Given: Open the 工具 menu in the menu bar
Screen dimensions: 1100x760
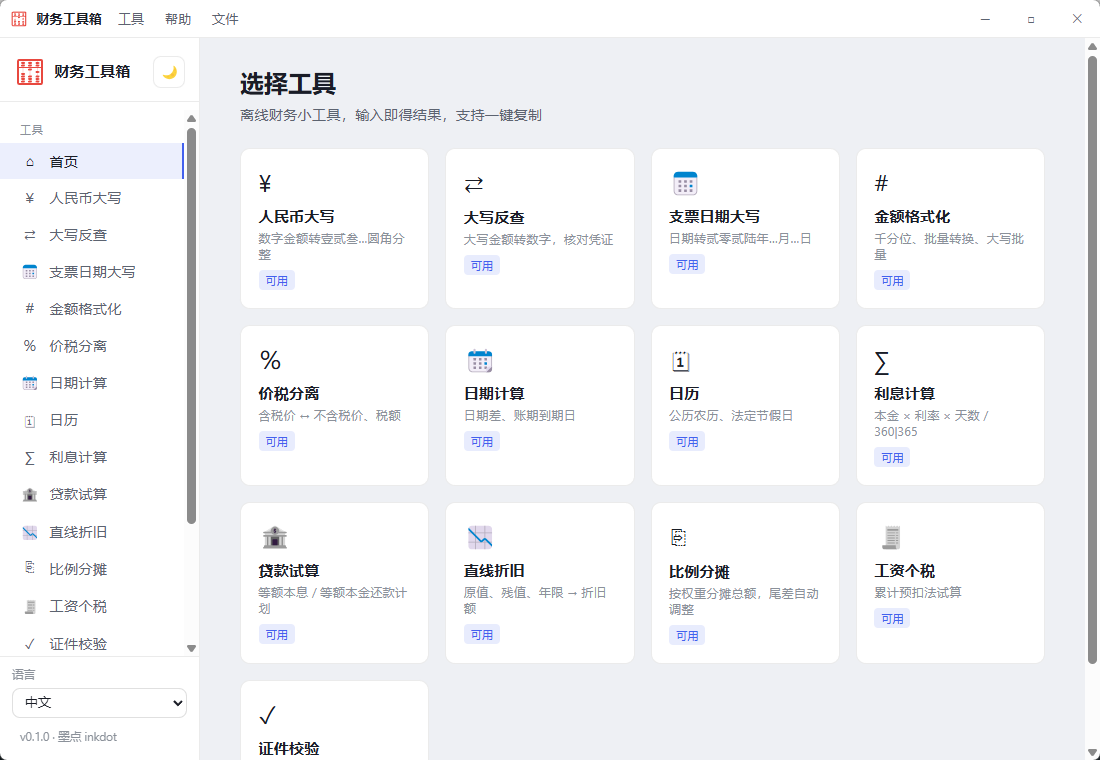Looking at the screenshot, I should [x=131, y=19].
